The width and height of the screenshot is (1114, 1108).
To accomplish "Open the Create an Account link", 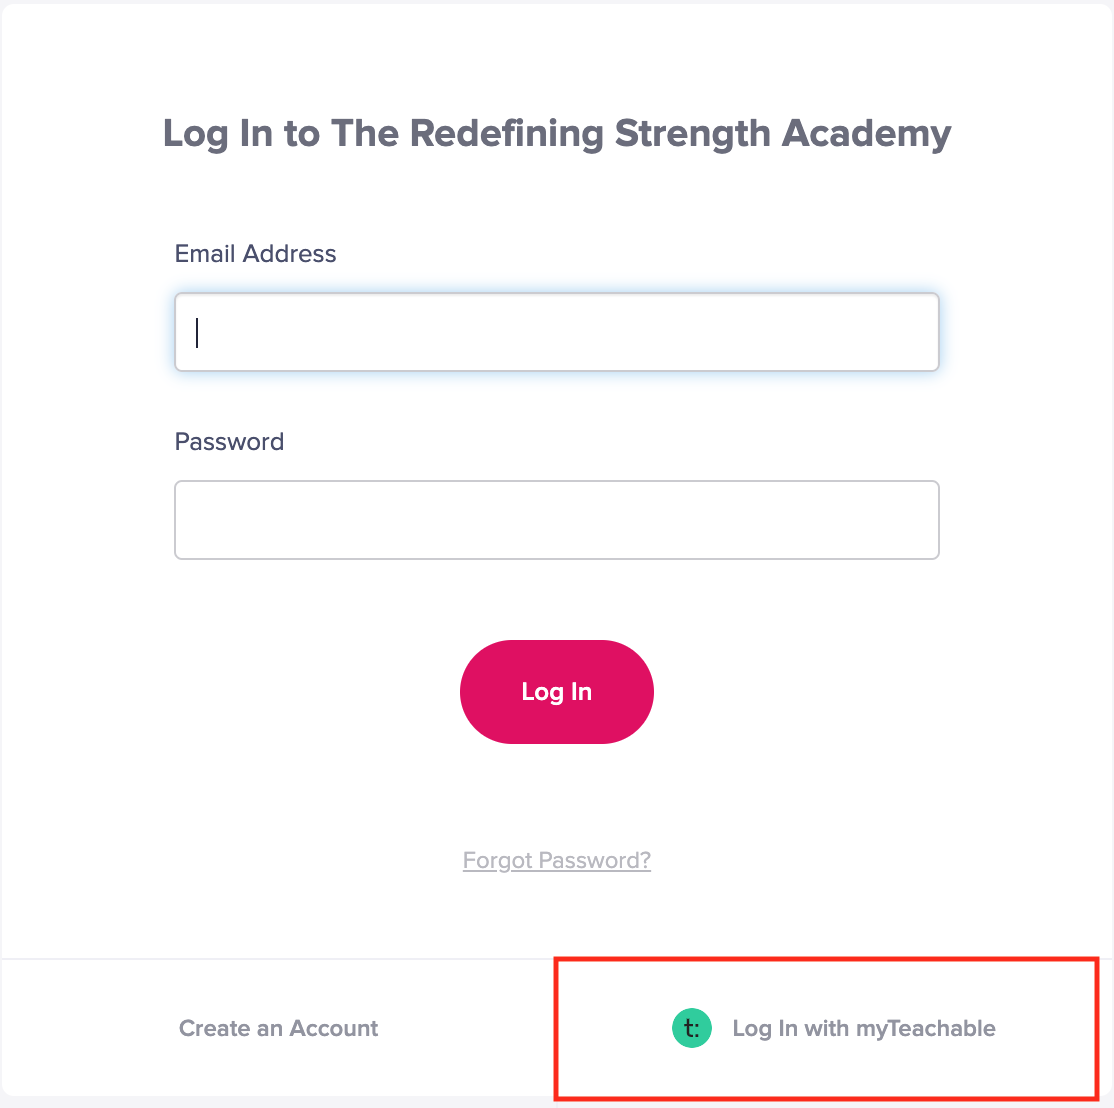I will tap(278, 1028).
